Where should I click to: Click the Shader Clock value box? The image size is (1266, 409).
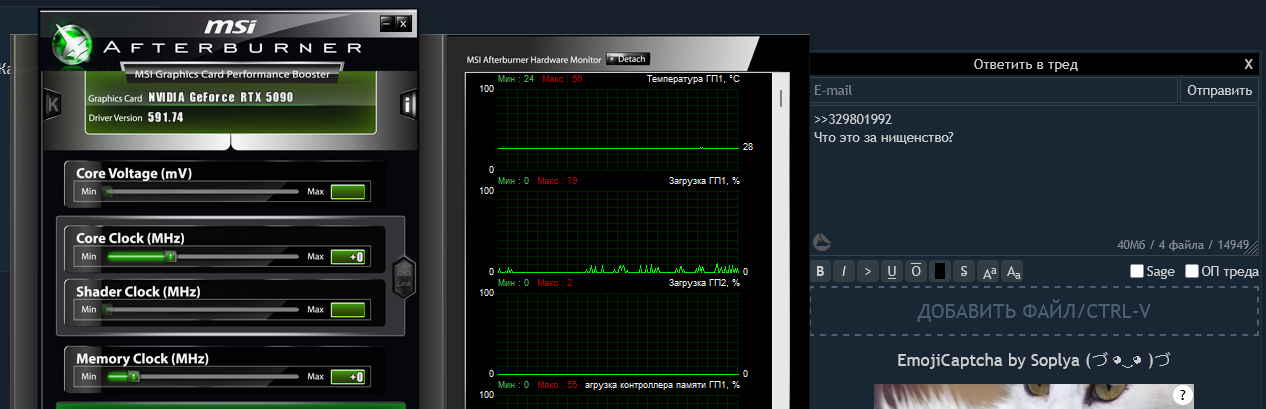click(348, 310)
